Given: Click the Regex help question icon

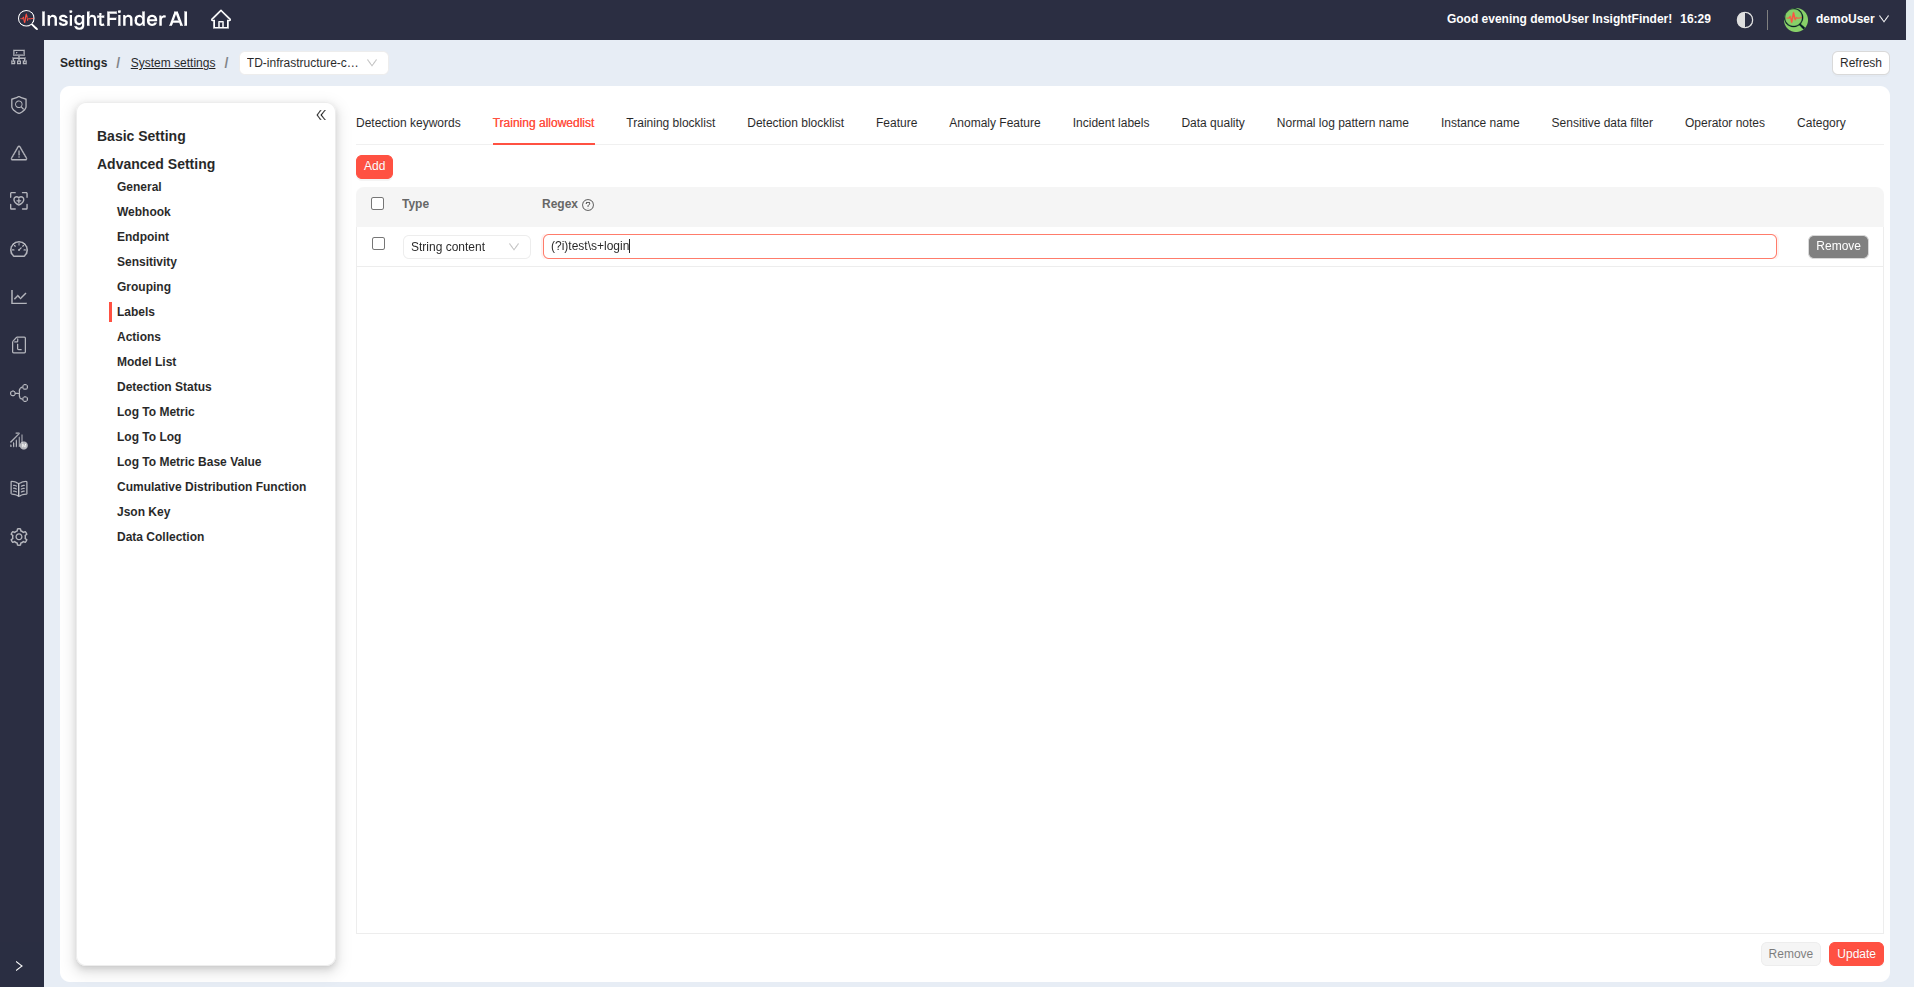Looking at the screenshot, I should [x=588, y=205].
